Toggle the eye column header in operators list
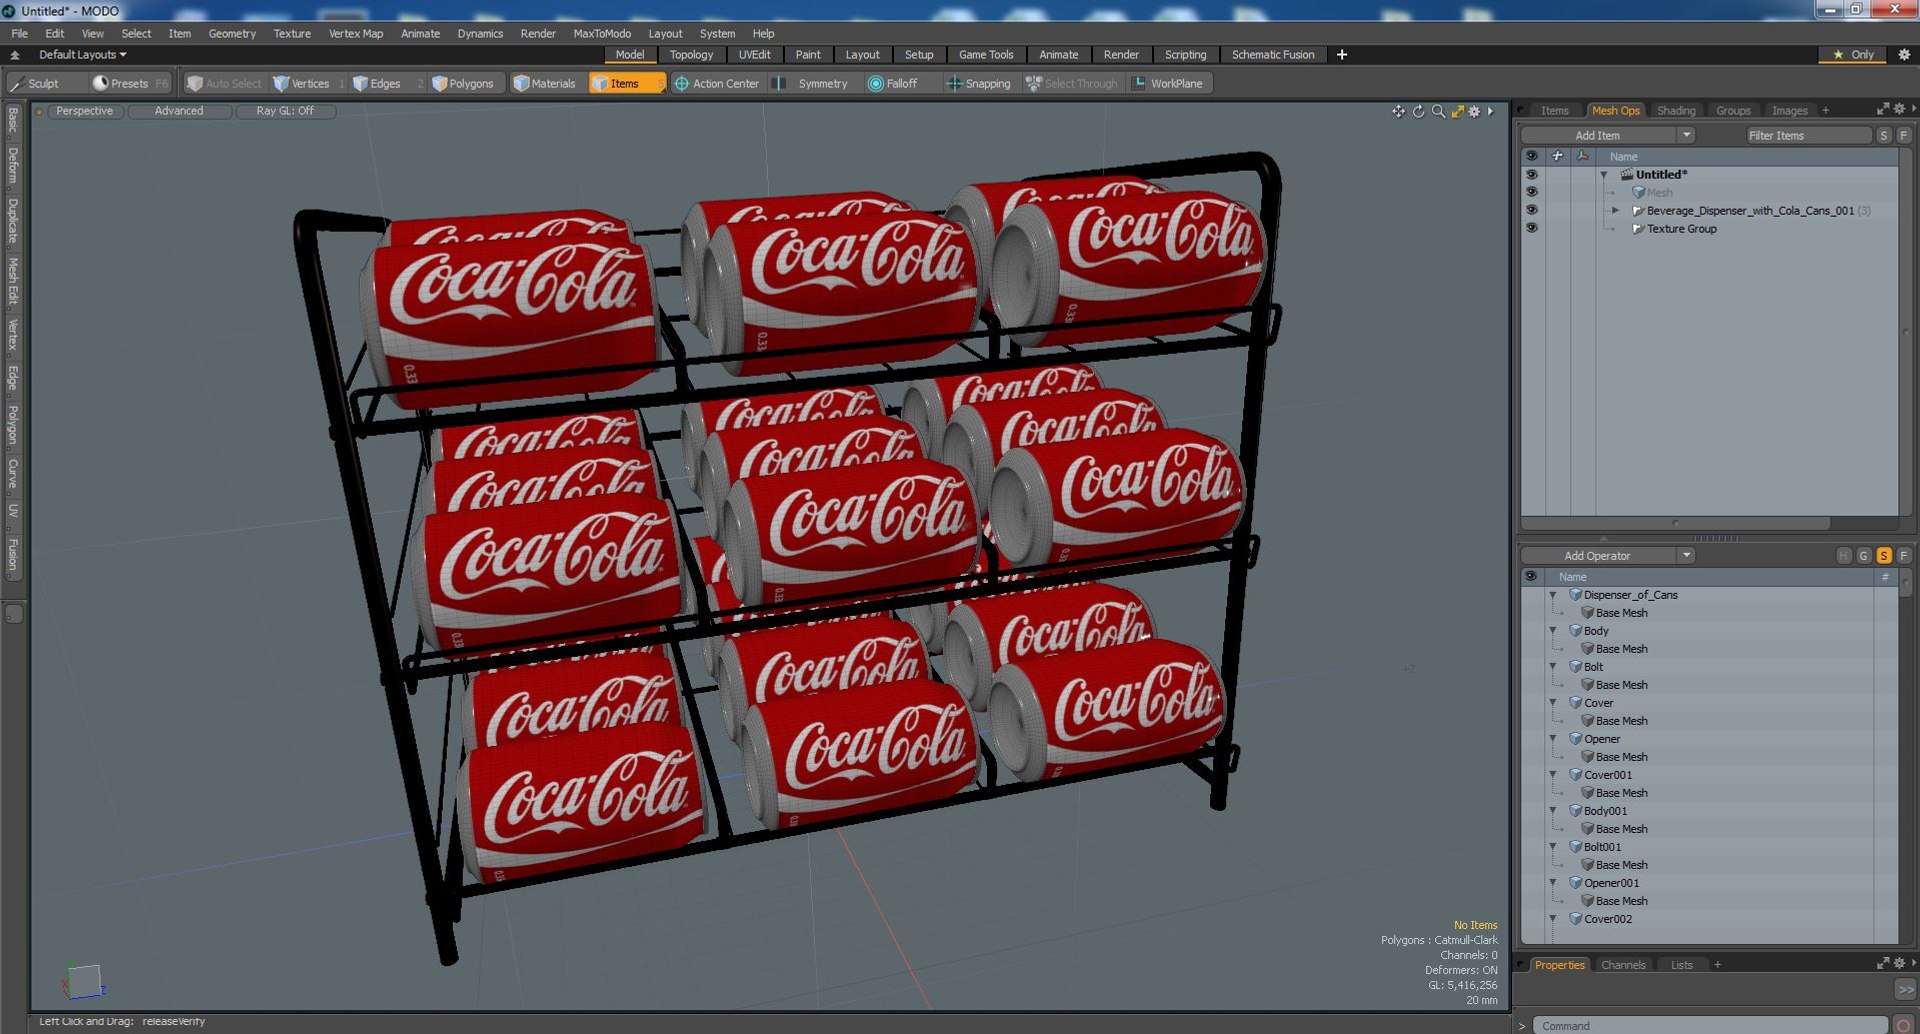Viewport: 1920px width, 1034px height. [1531, 577]
